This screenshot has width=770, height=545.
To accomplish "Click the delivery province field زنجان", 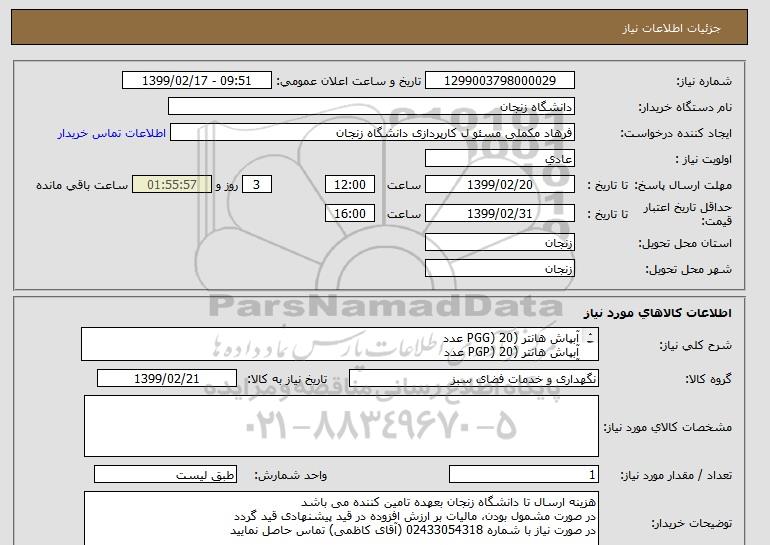I will click(499, 243).
